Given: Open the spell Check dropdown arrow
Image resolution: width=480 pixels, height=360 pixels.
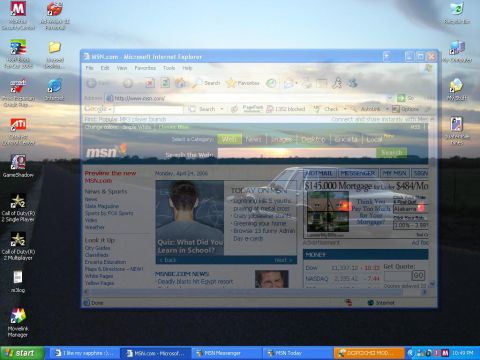Looking at the screenshot, I should coord(345,109).
